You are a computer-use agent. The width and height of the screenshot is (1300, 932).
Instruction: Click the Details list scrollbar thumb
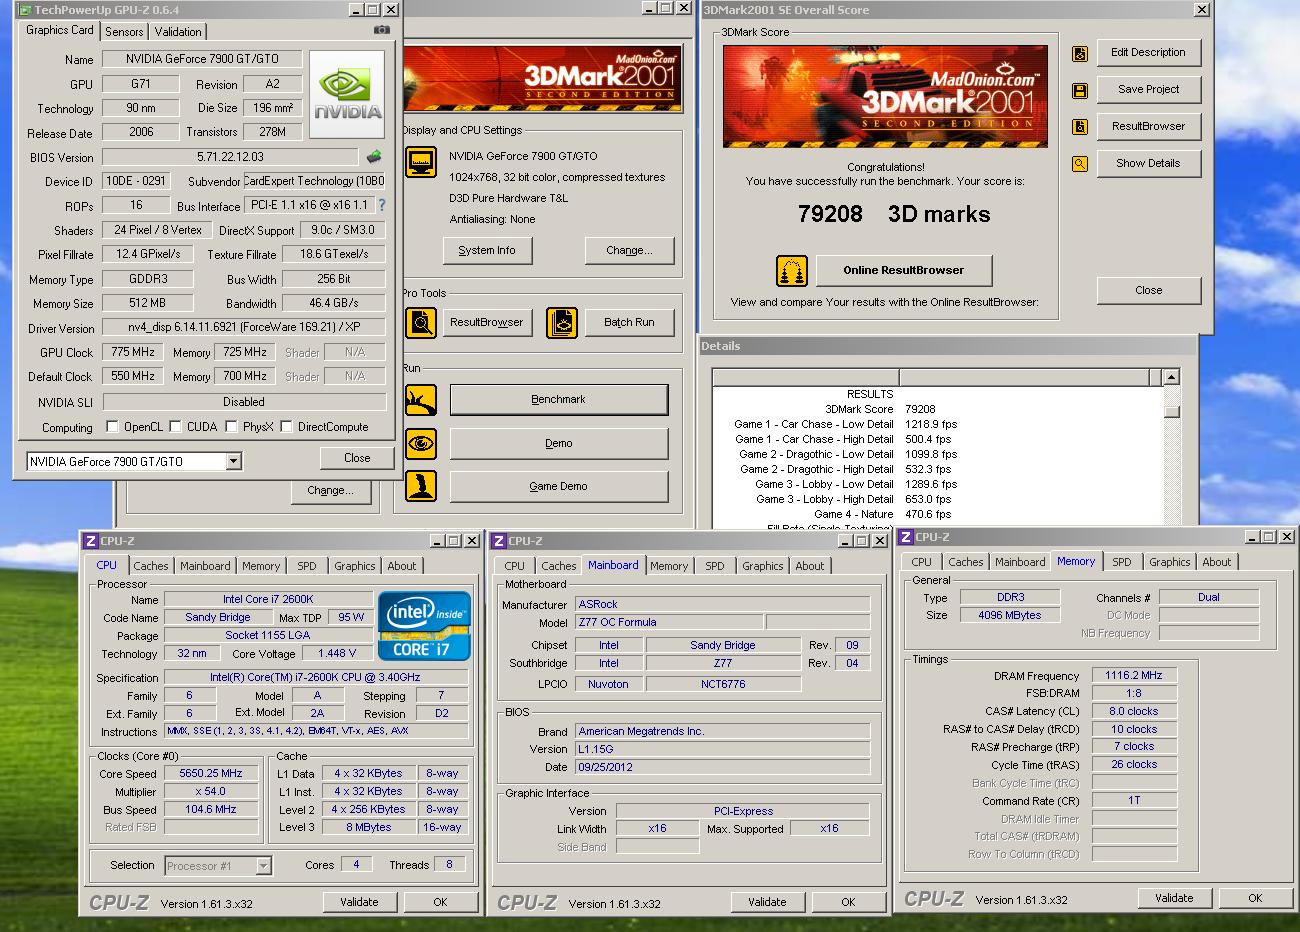(1172, 411)
